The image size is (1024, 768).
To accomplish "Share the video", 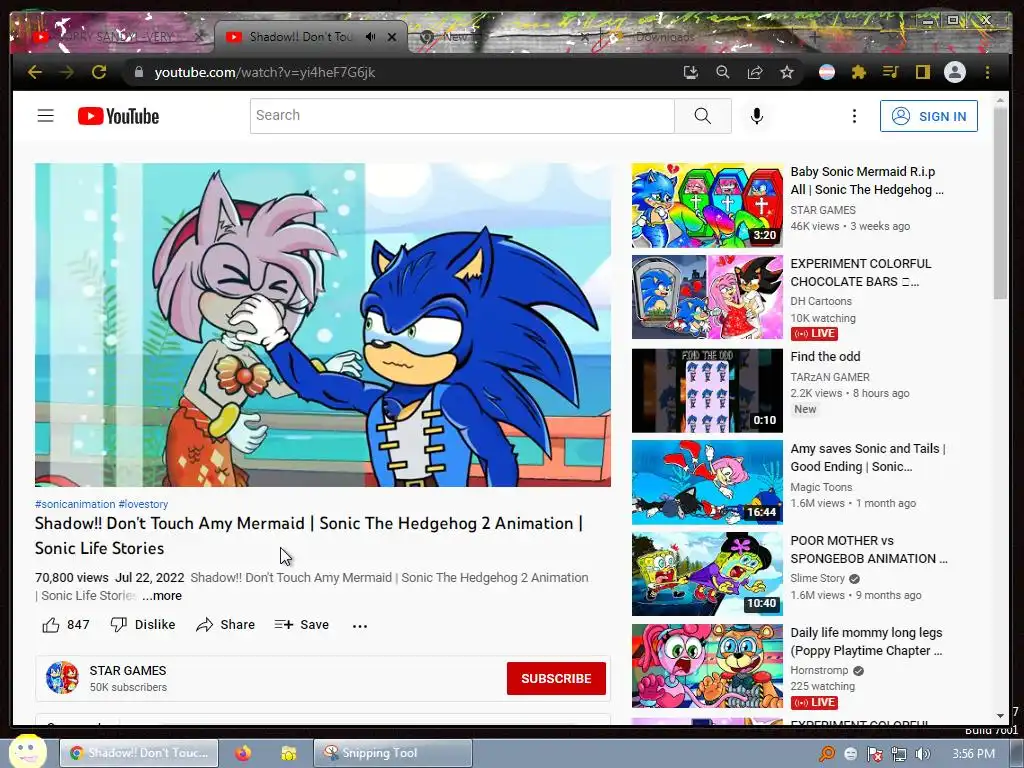I will [x=225, y=625].
